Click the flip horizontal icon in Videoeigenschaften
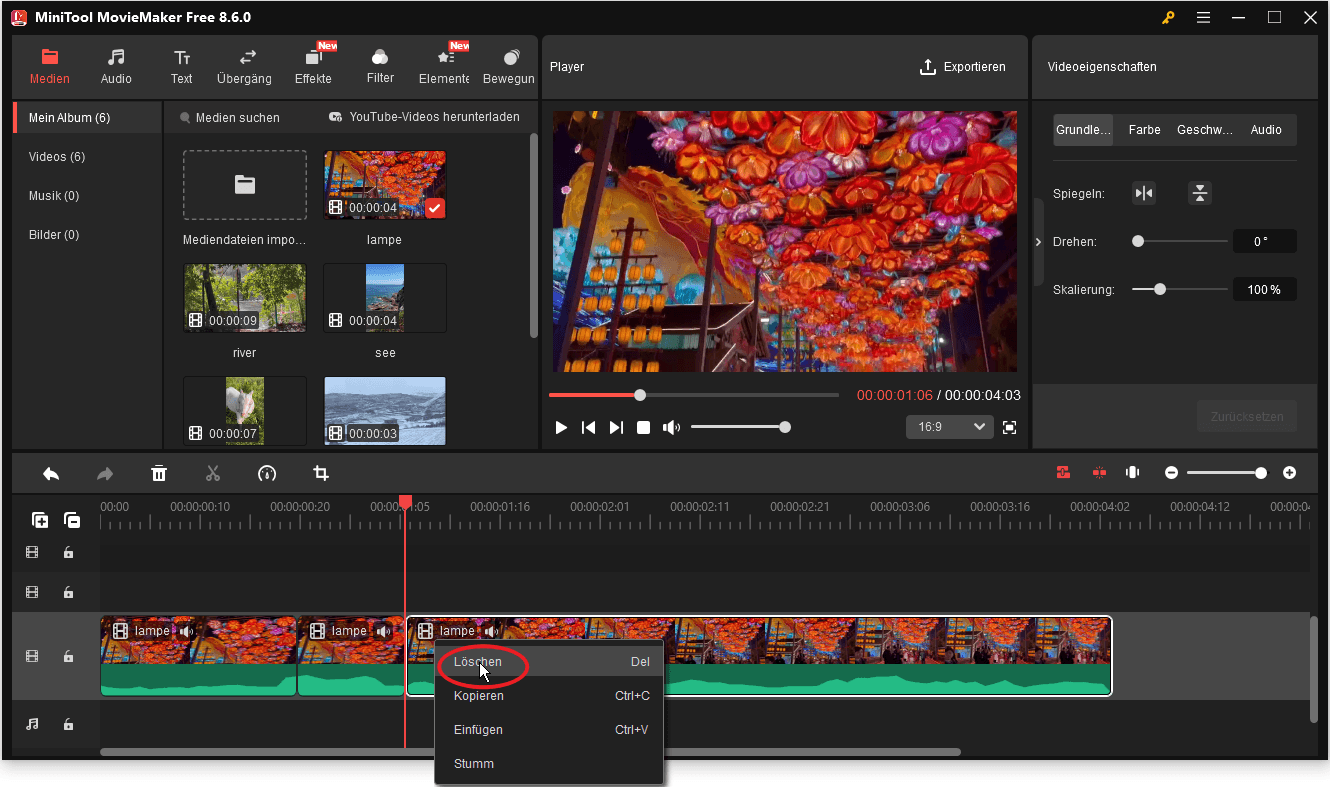Screen dimensions: 1330x787 tap(1144, 193)
